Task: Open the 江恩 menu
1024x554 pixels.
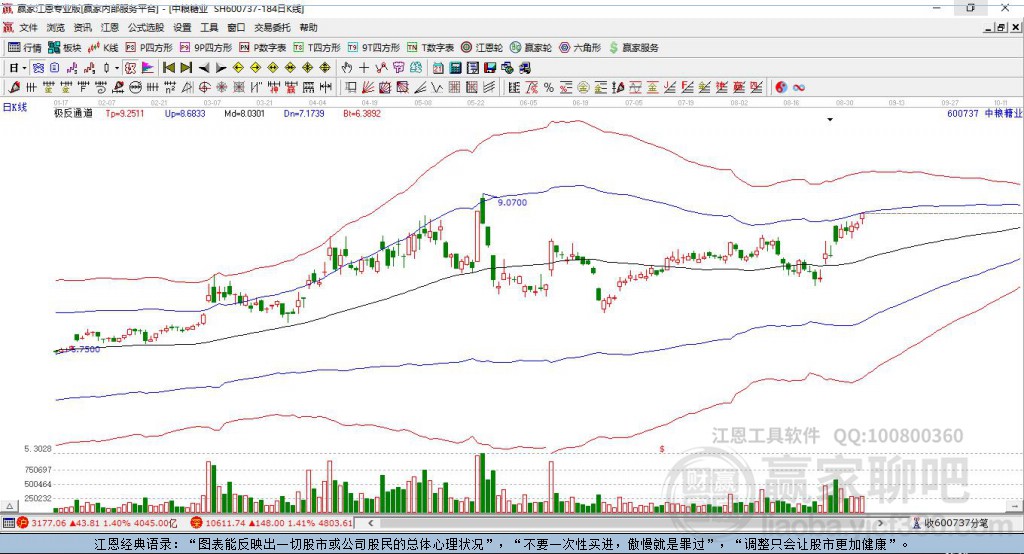Action: pos(110,27)
